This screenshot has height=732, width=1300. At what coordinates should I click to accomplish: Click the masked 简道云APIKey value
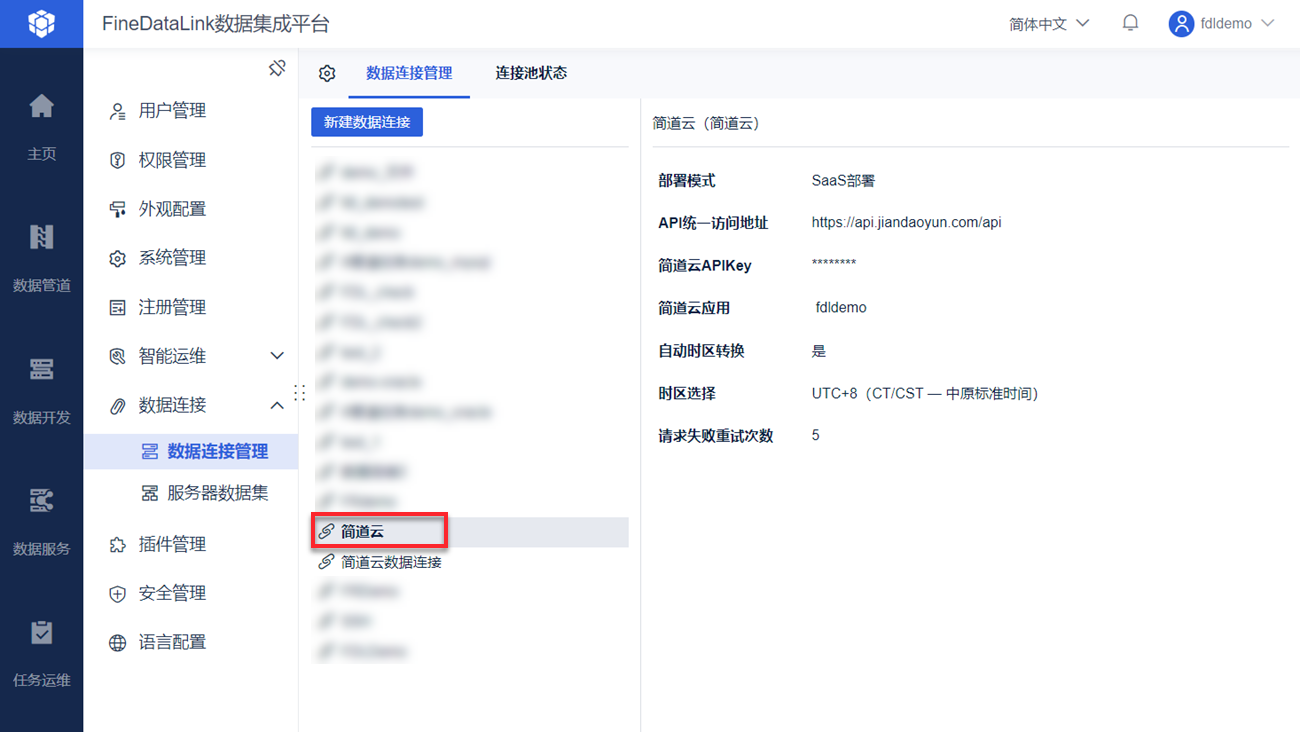[x=834, y=264]
